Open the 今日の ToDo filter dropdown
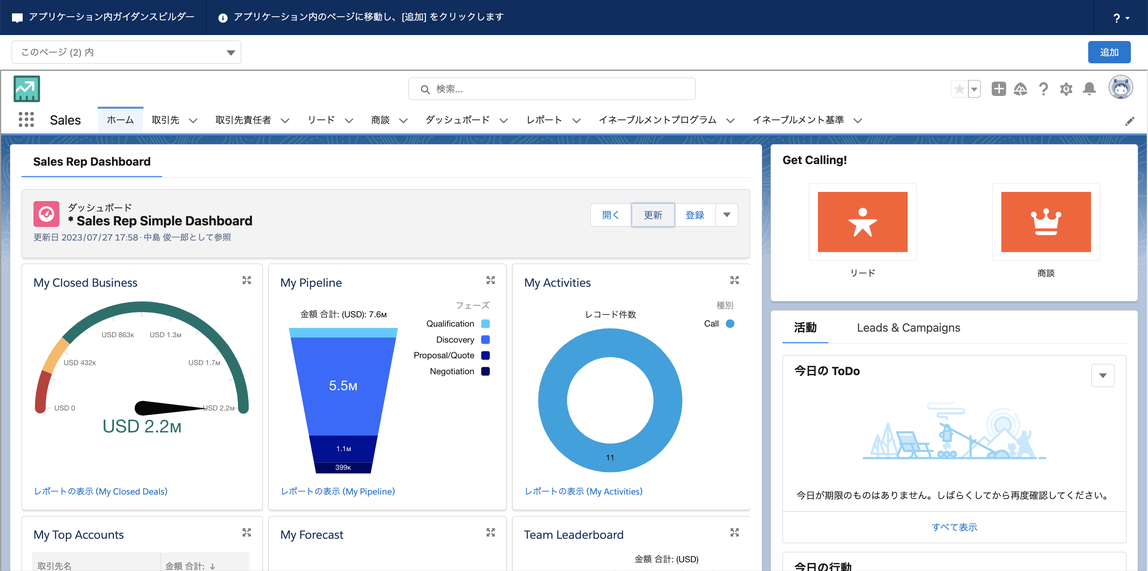 [x=1103, y=376]
